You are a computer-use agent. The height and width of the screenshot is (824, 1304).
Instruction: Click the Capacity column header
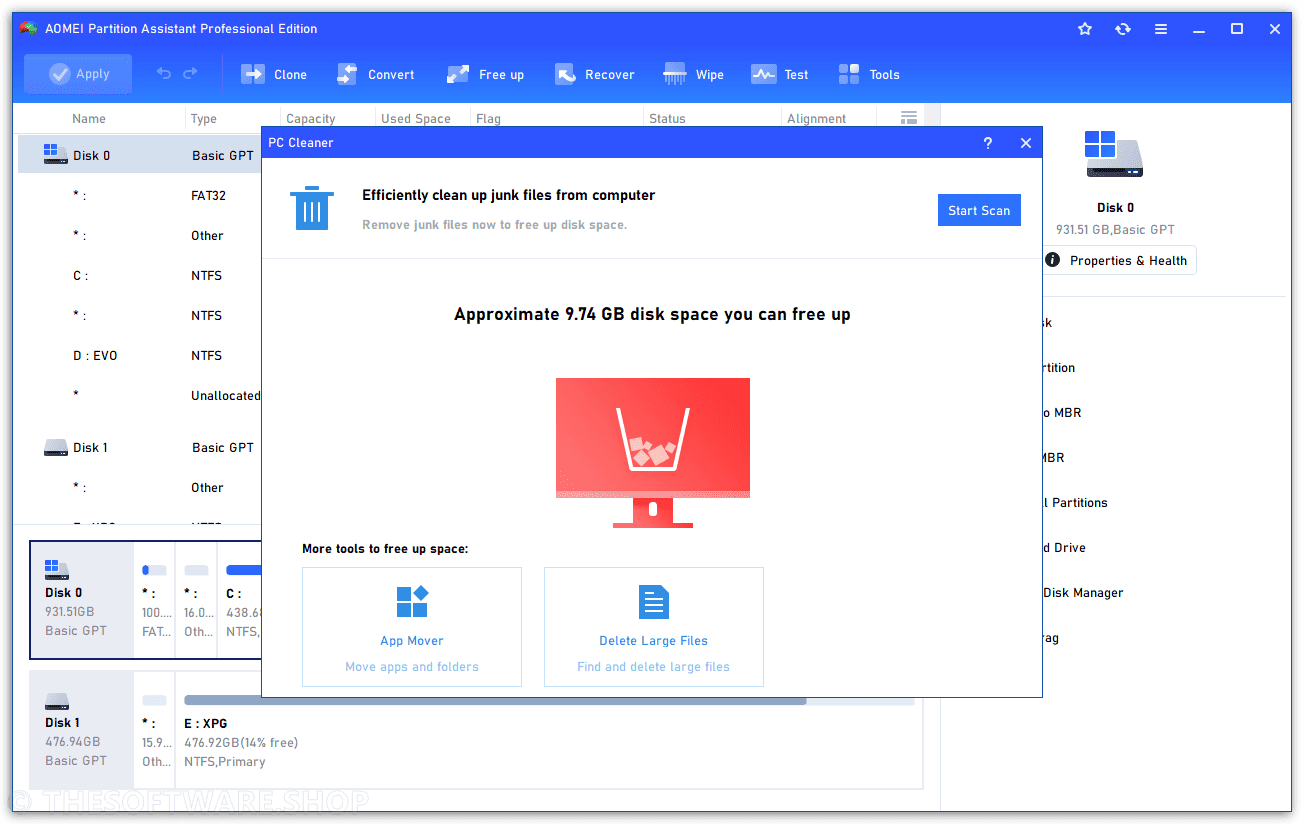[x=311, y=118]
